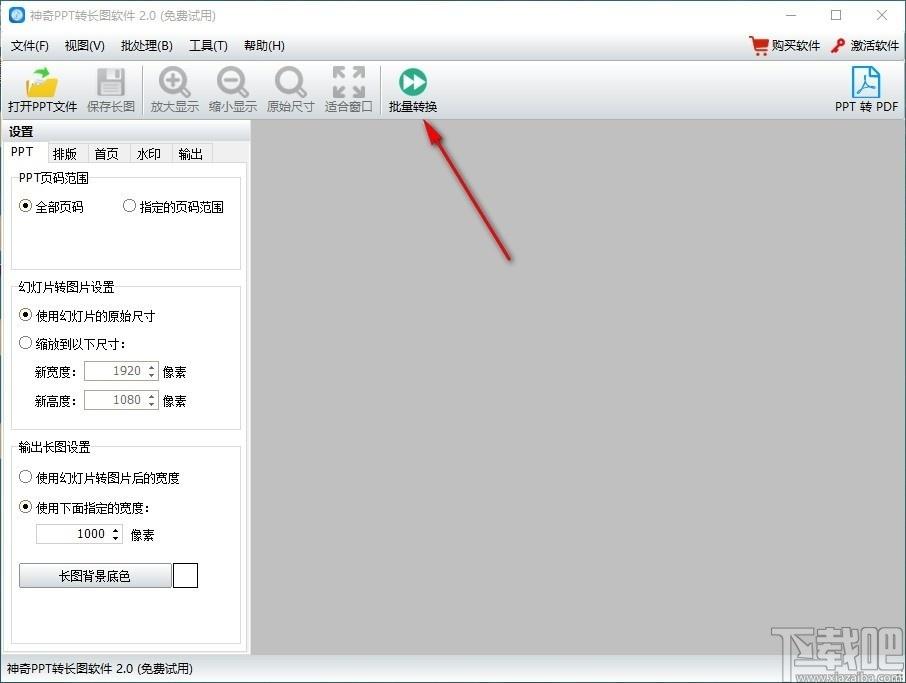This screenshot has width=906, height=683.
Task: Select 使用下面指定的宽度 radio
Action: pos(25,507)
